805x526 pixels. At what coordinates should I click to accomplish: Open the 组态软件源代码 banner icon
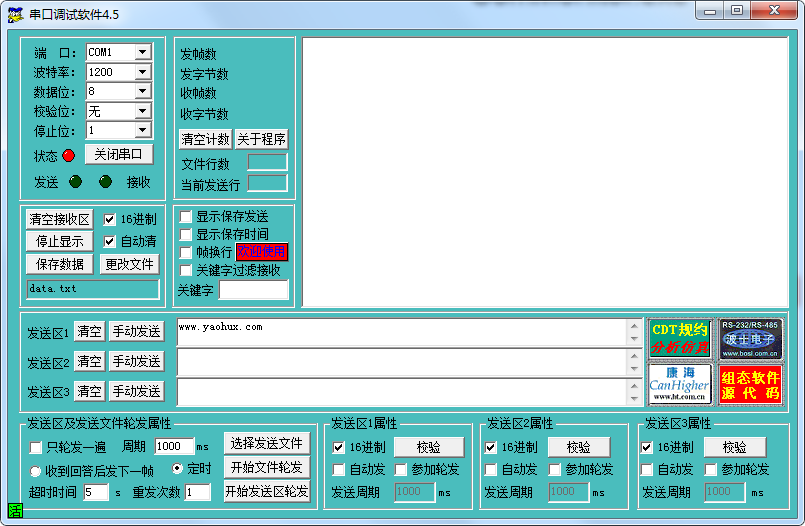750,384
